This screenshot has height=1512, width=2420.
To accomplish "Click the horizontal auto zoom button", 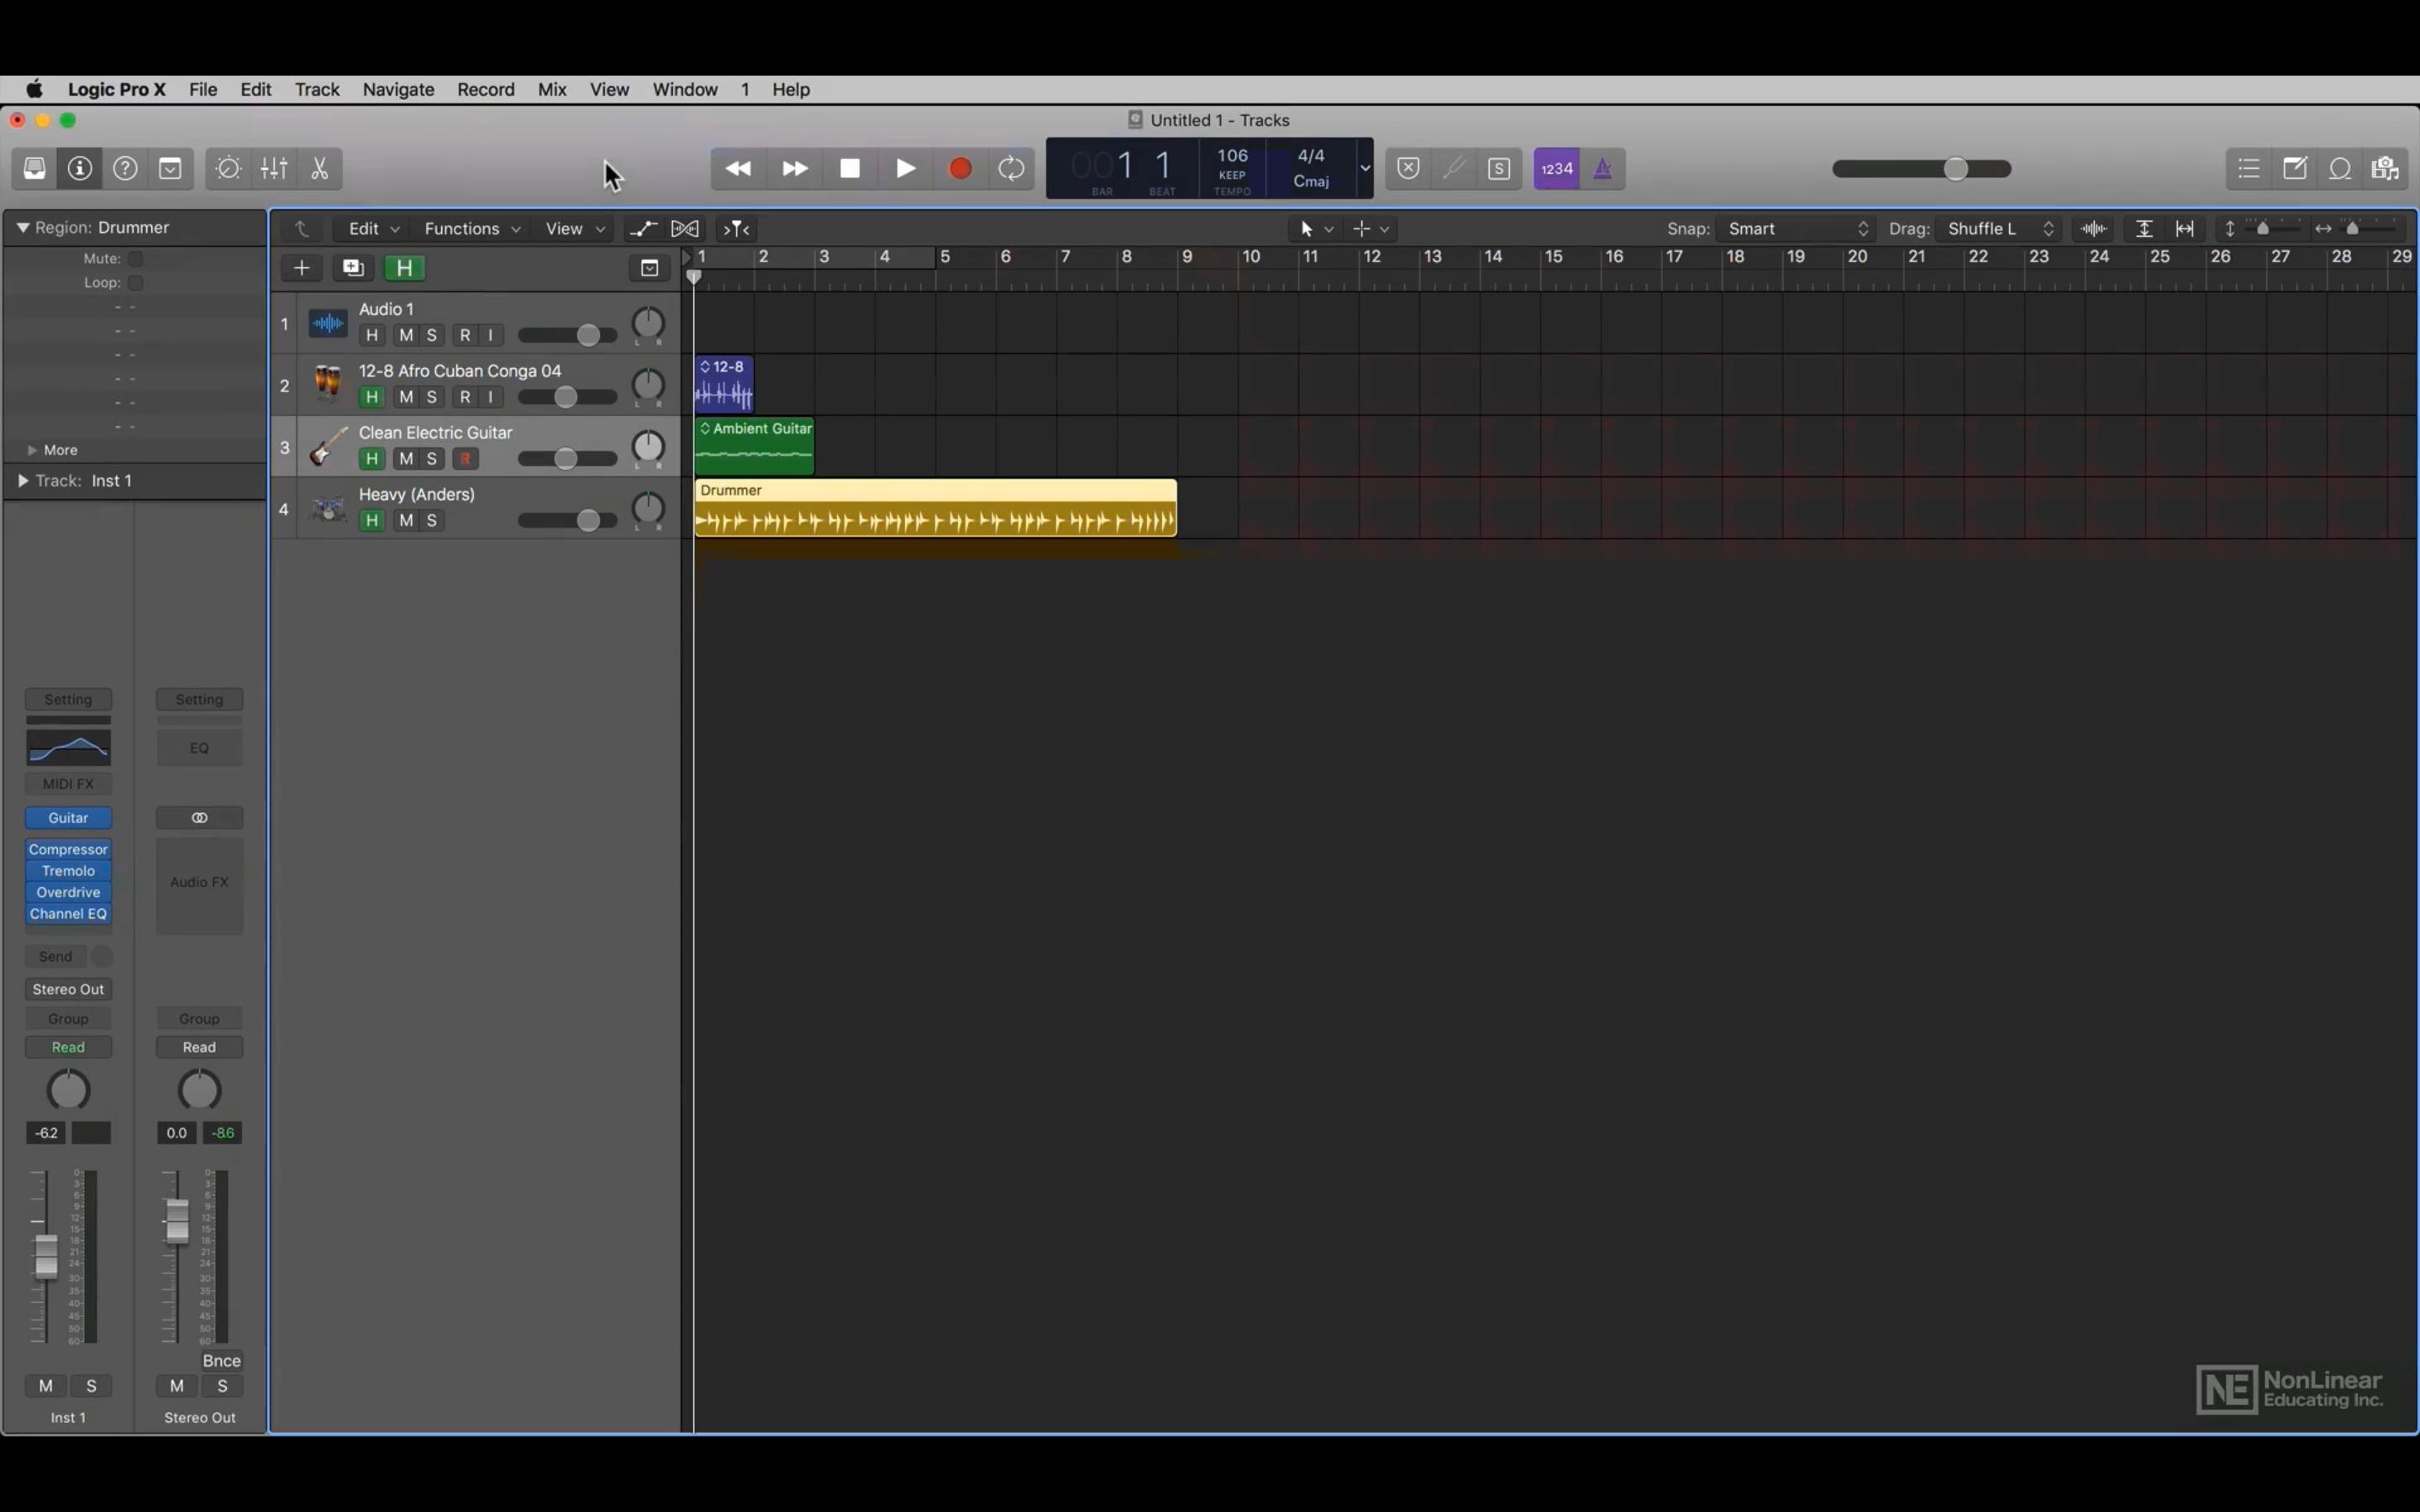I will pos(2185,229).
